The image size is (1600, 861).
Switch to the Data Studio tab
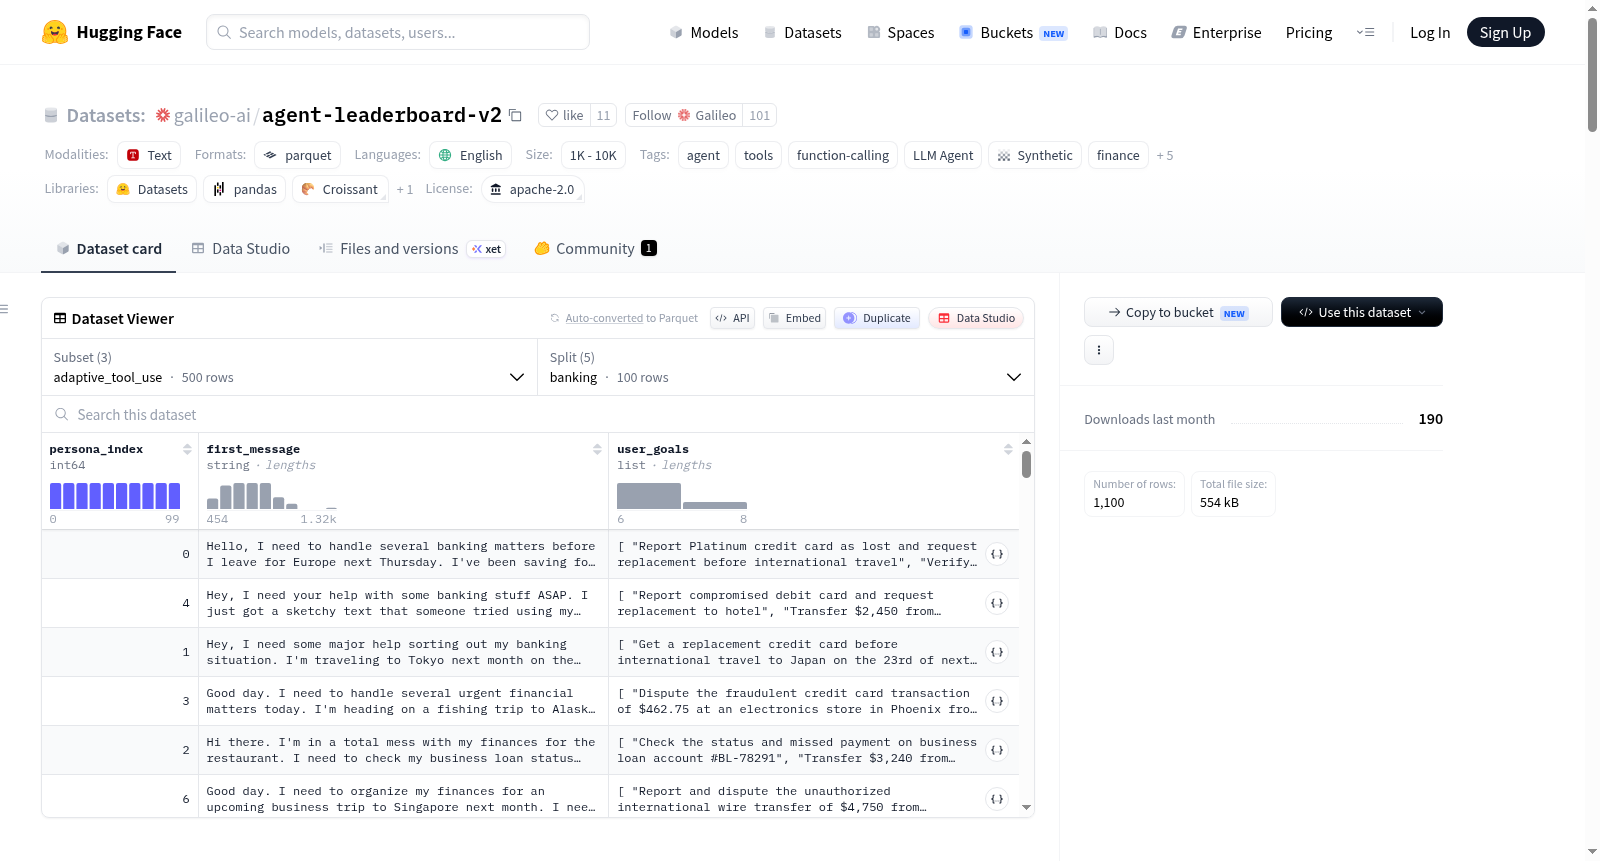241,248
